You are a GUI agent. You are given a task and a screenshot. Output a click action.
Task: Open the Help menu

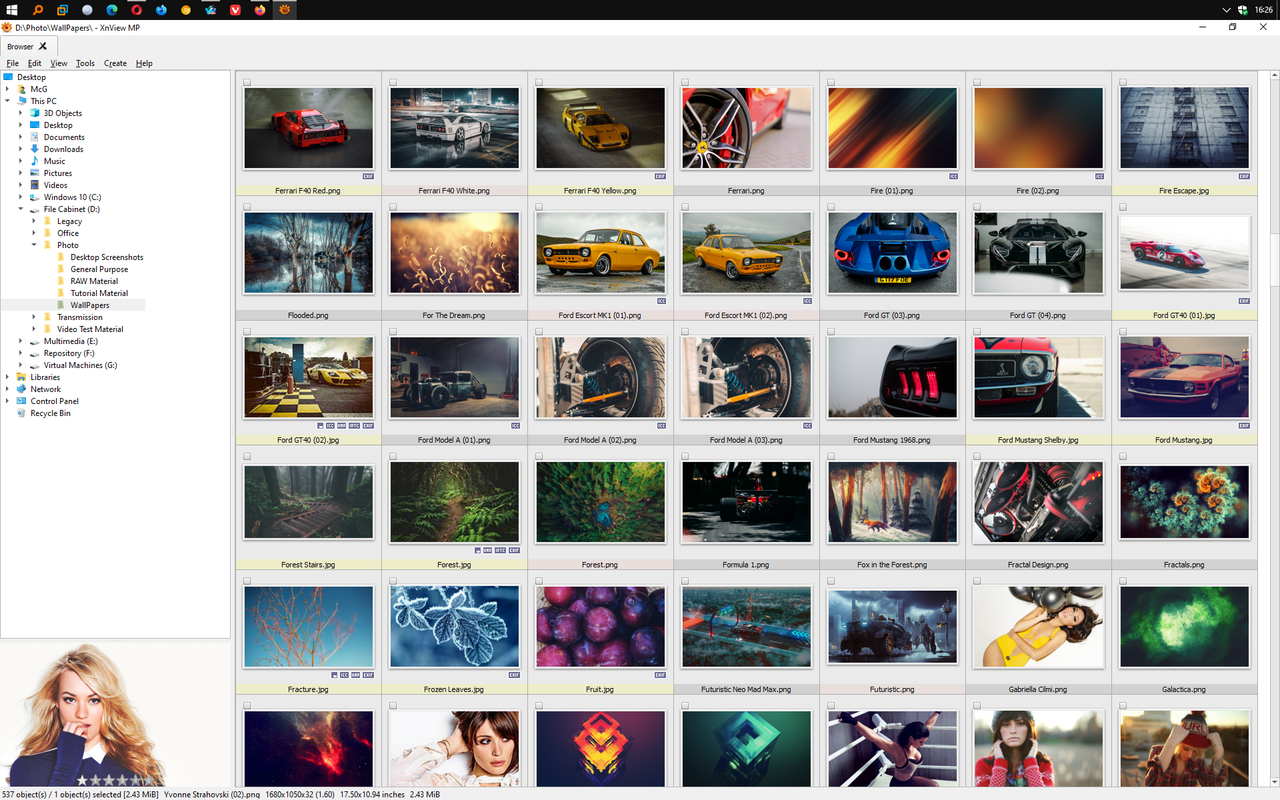click(x=144, y=63)
